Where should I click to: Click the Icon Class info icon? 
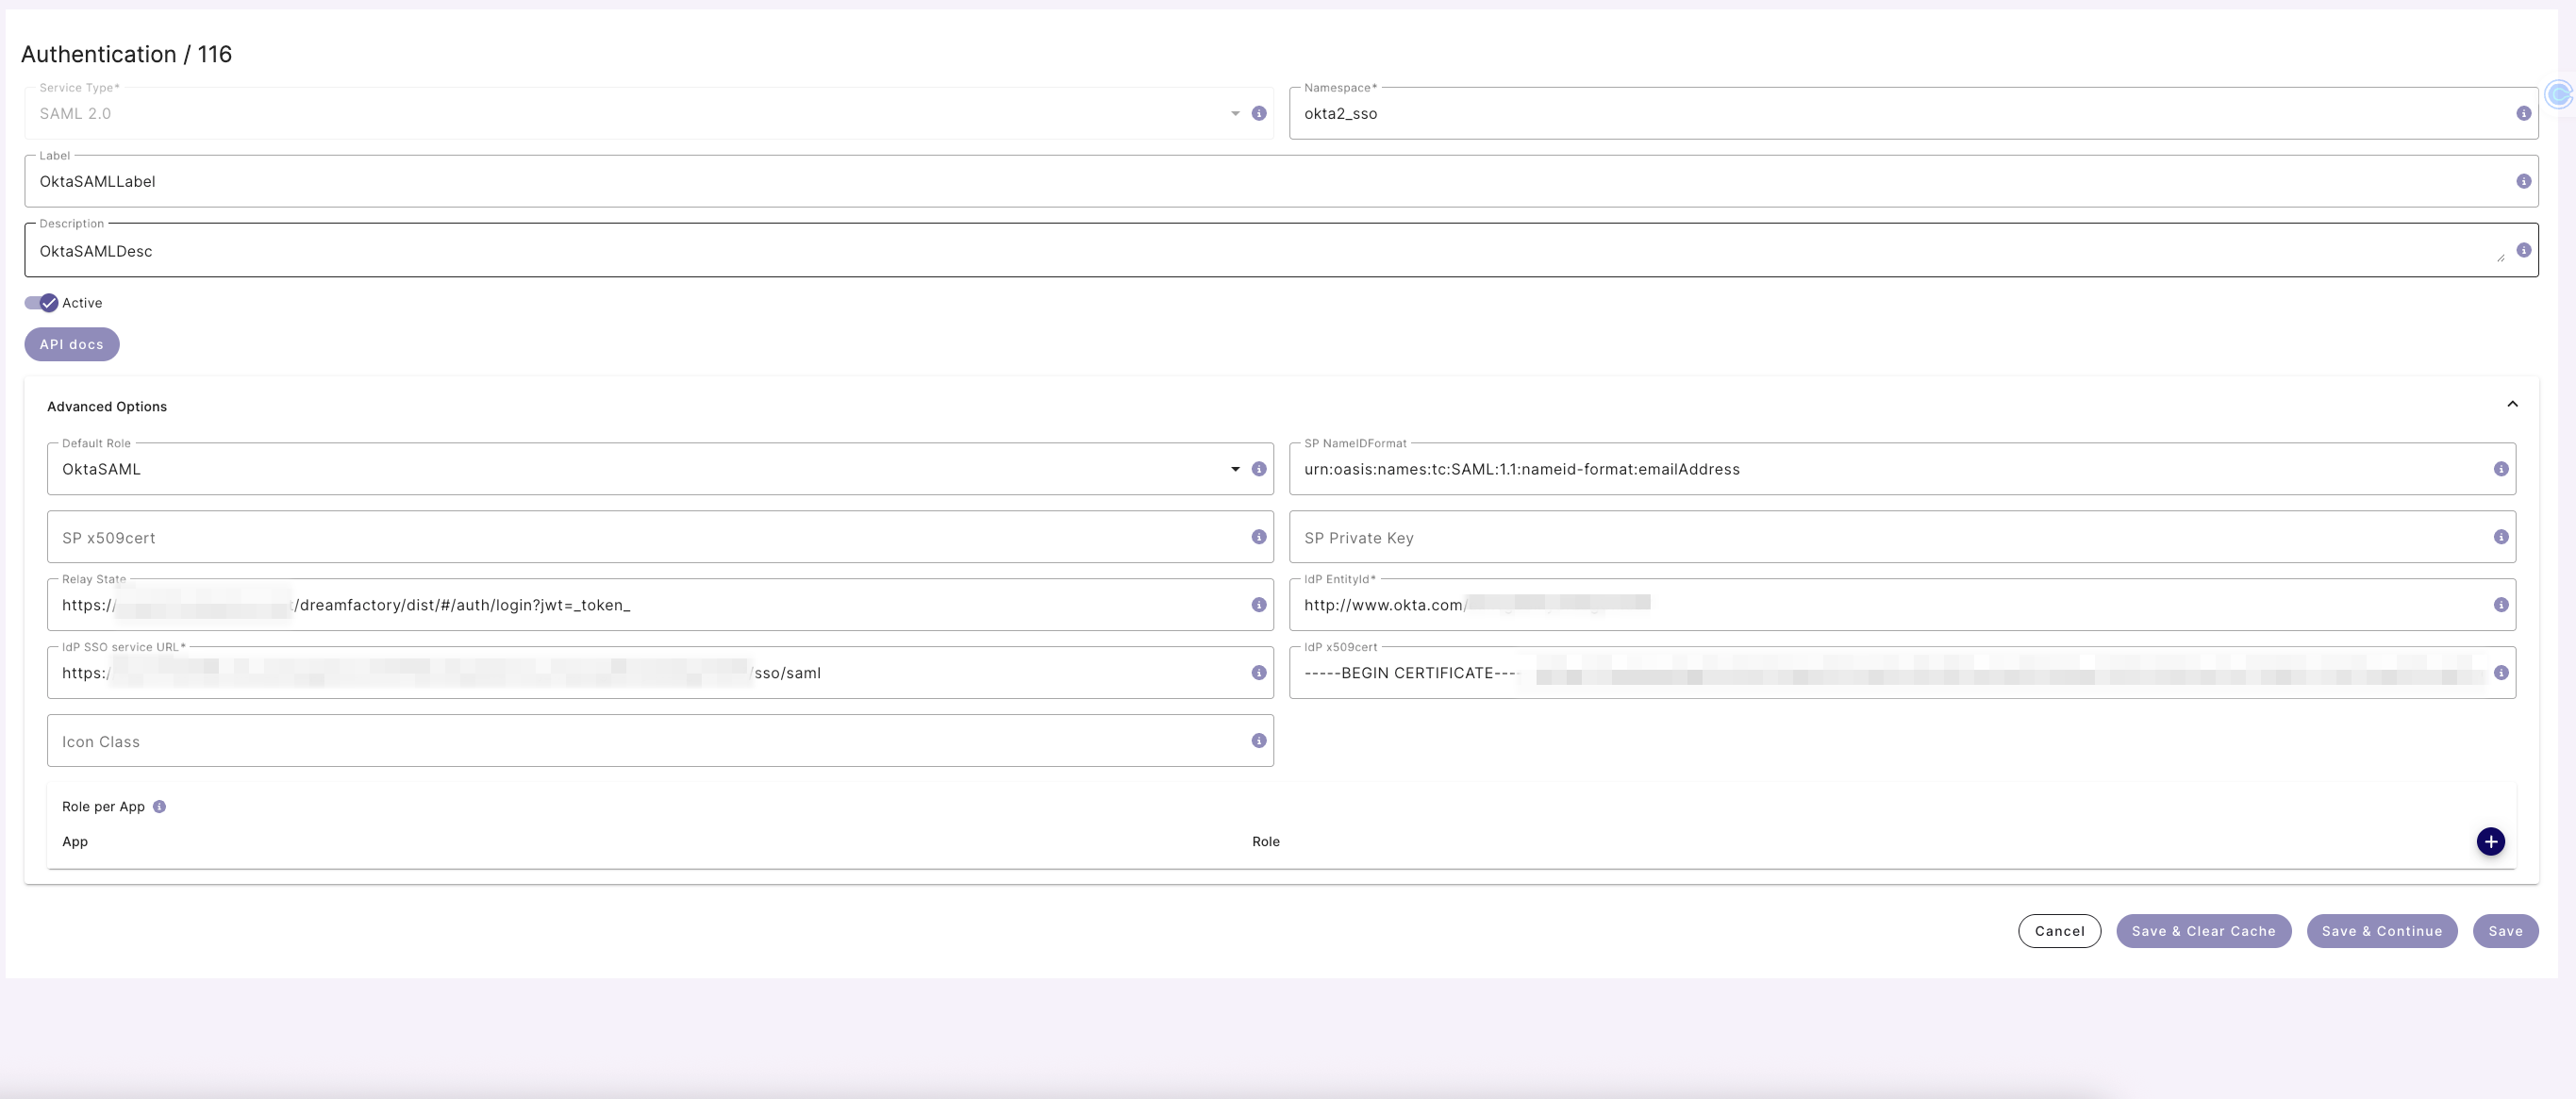tap(1258, 740)
